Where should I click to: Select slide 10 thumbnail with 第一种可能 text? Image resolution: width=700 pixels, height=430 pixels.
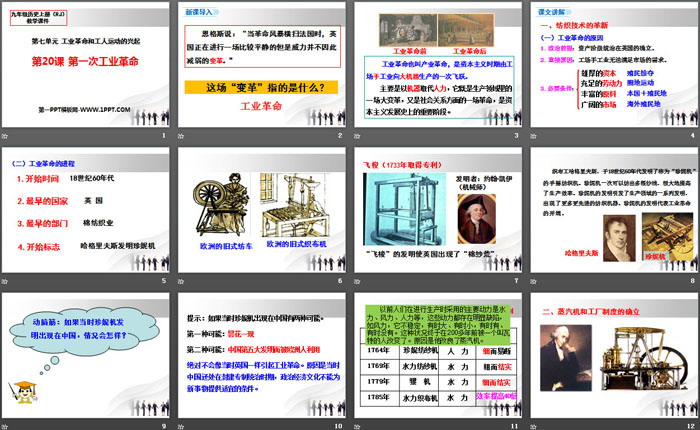tap(262, 355)
